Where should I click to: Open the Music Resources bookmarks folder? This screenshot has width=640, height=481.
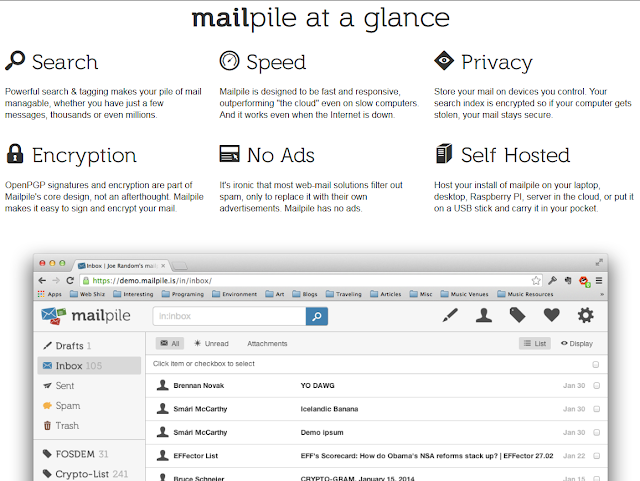point(525,294)
